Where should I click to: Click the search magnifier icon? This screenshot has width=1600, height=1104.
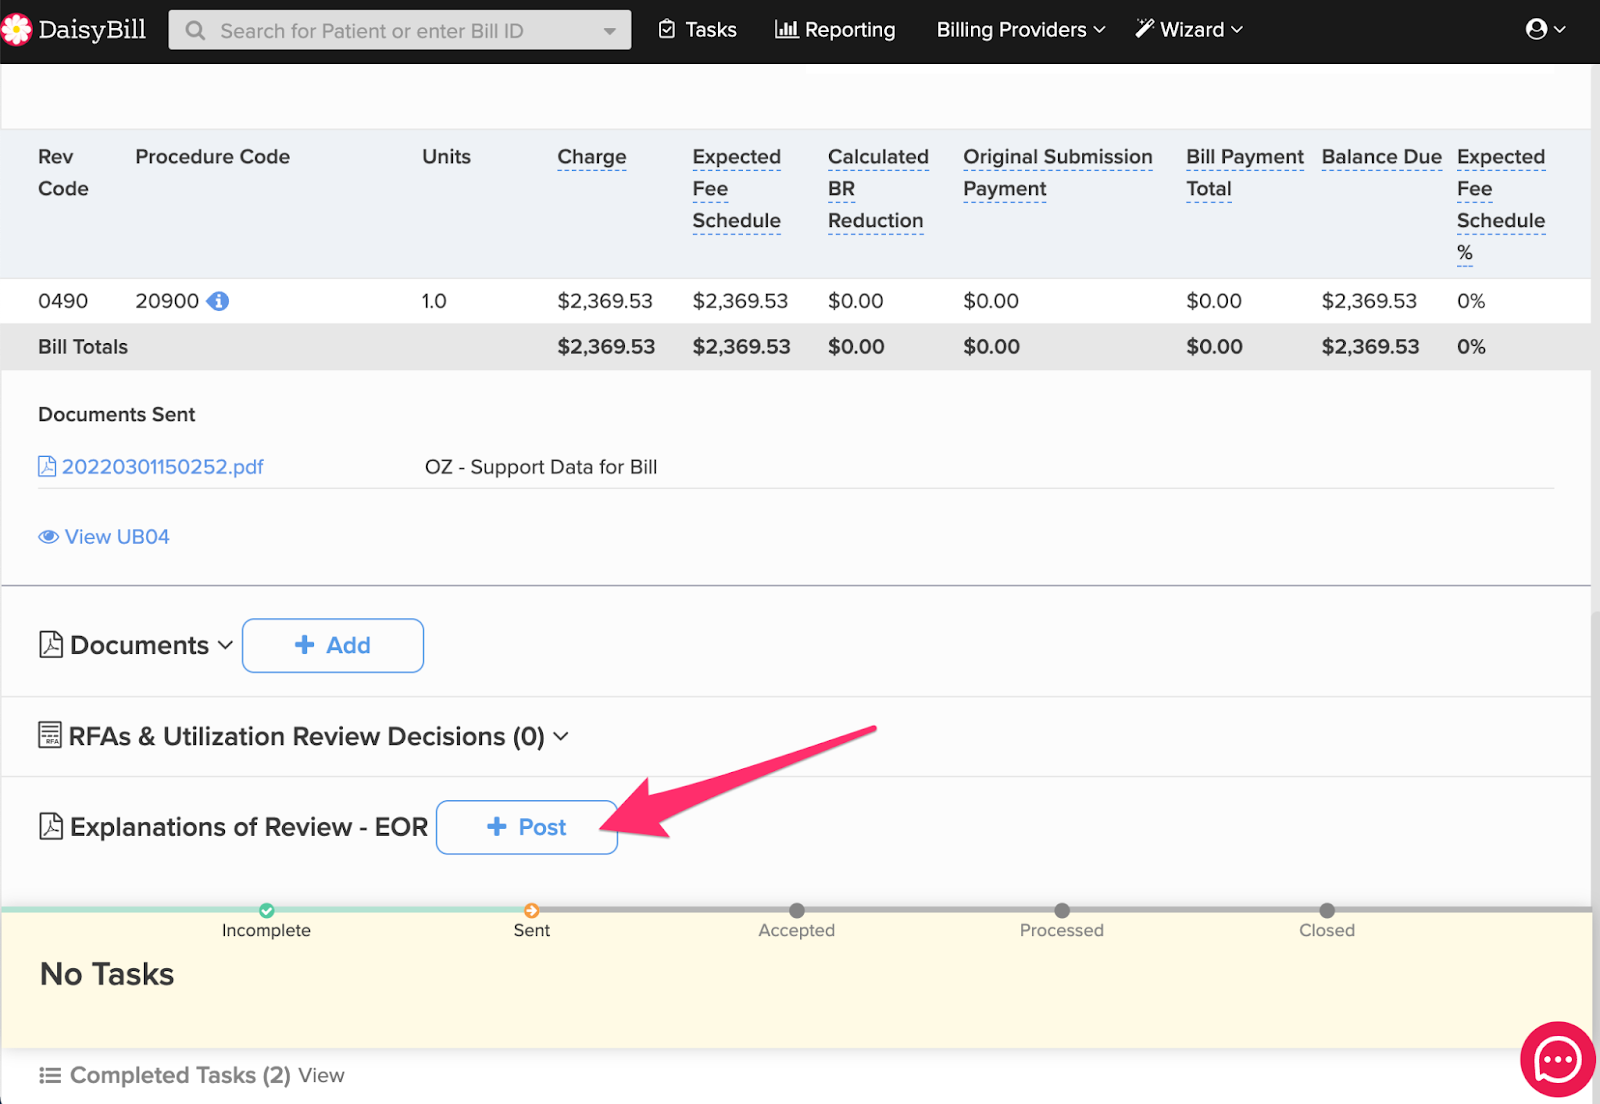pyautogui.click(x=196, y=31)
